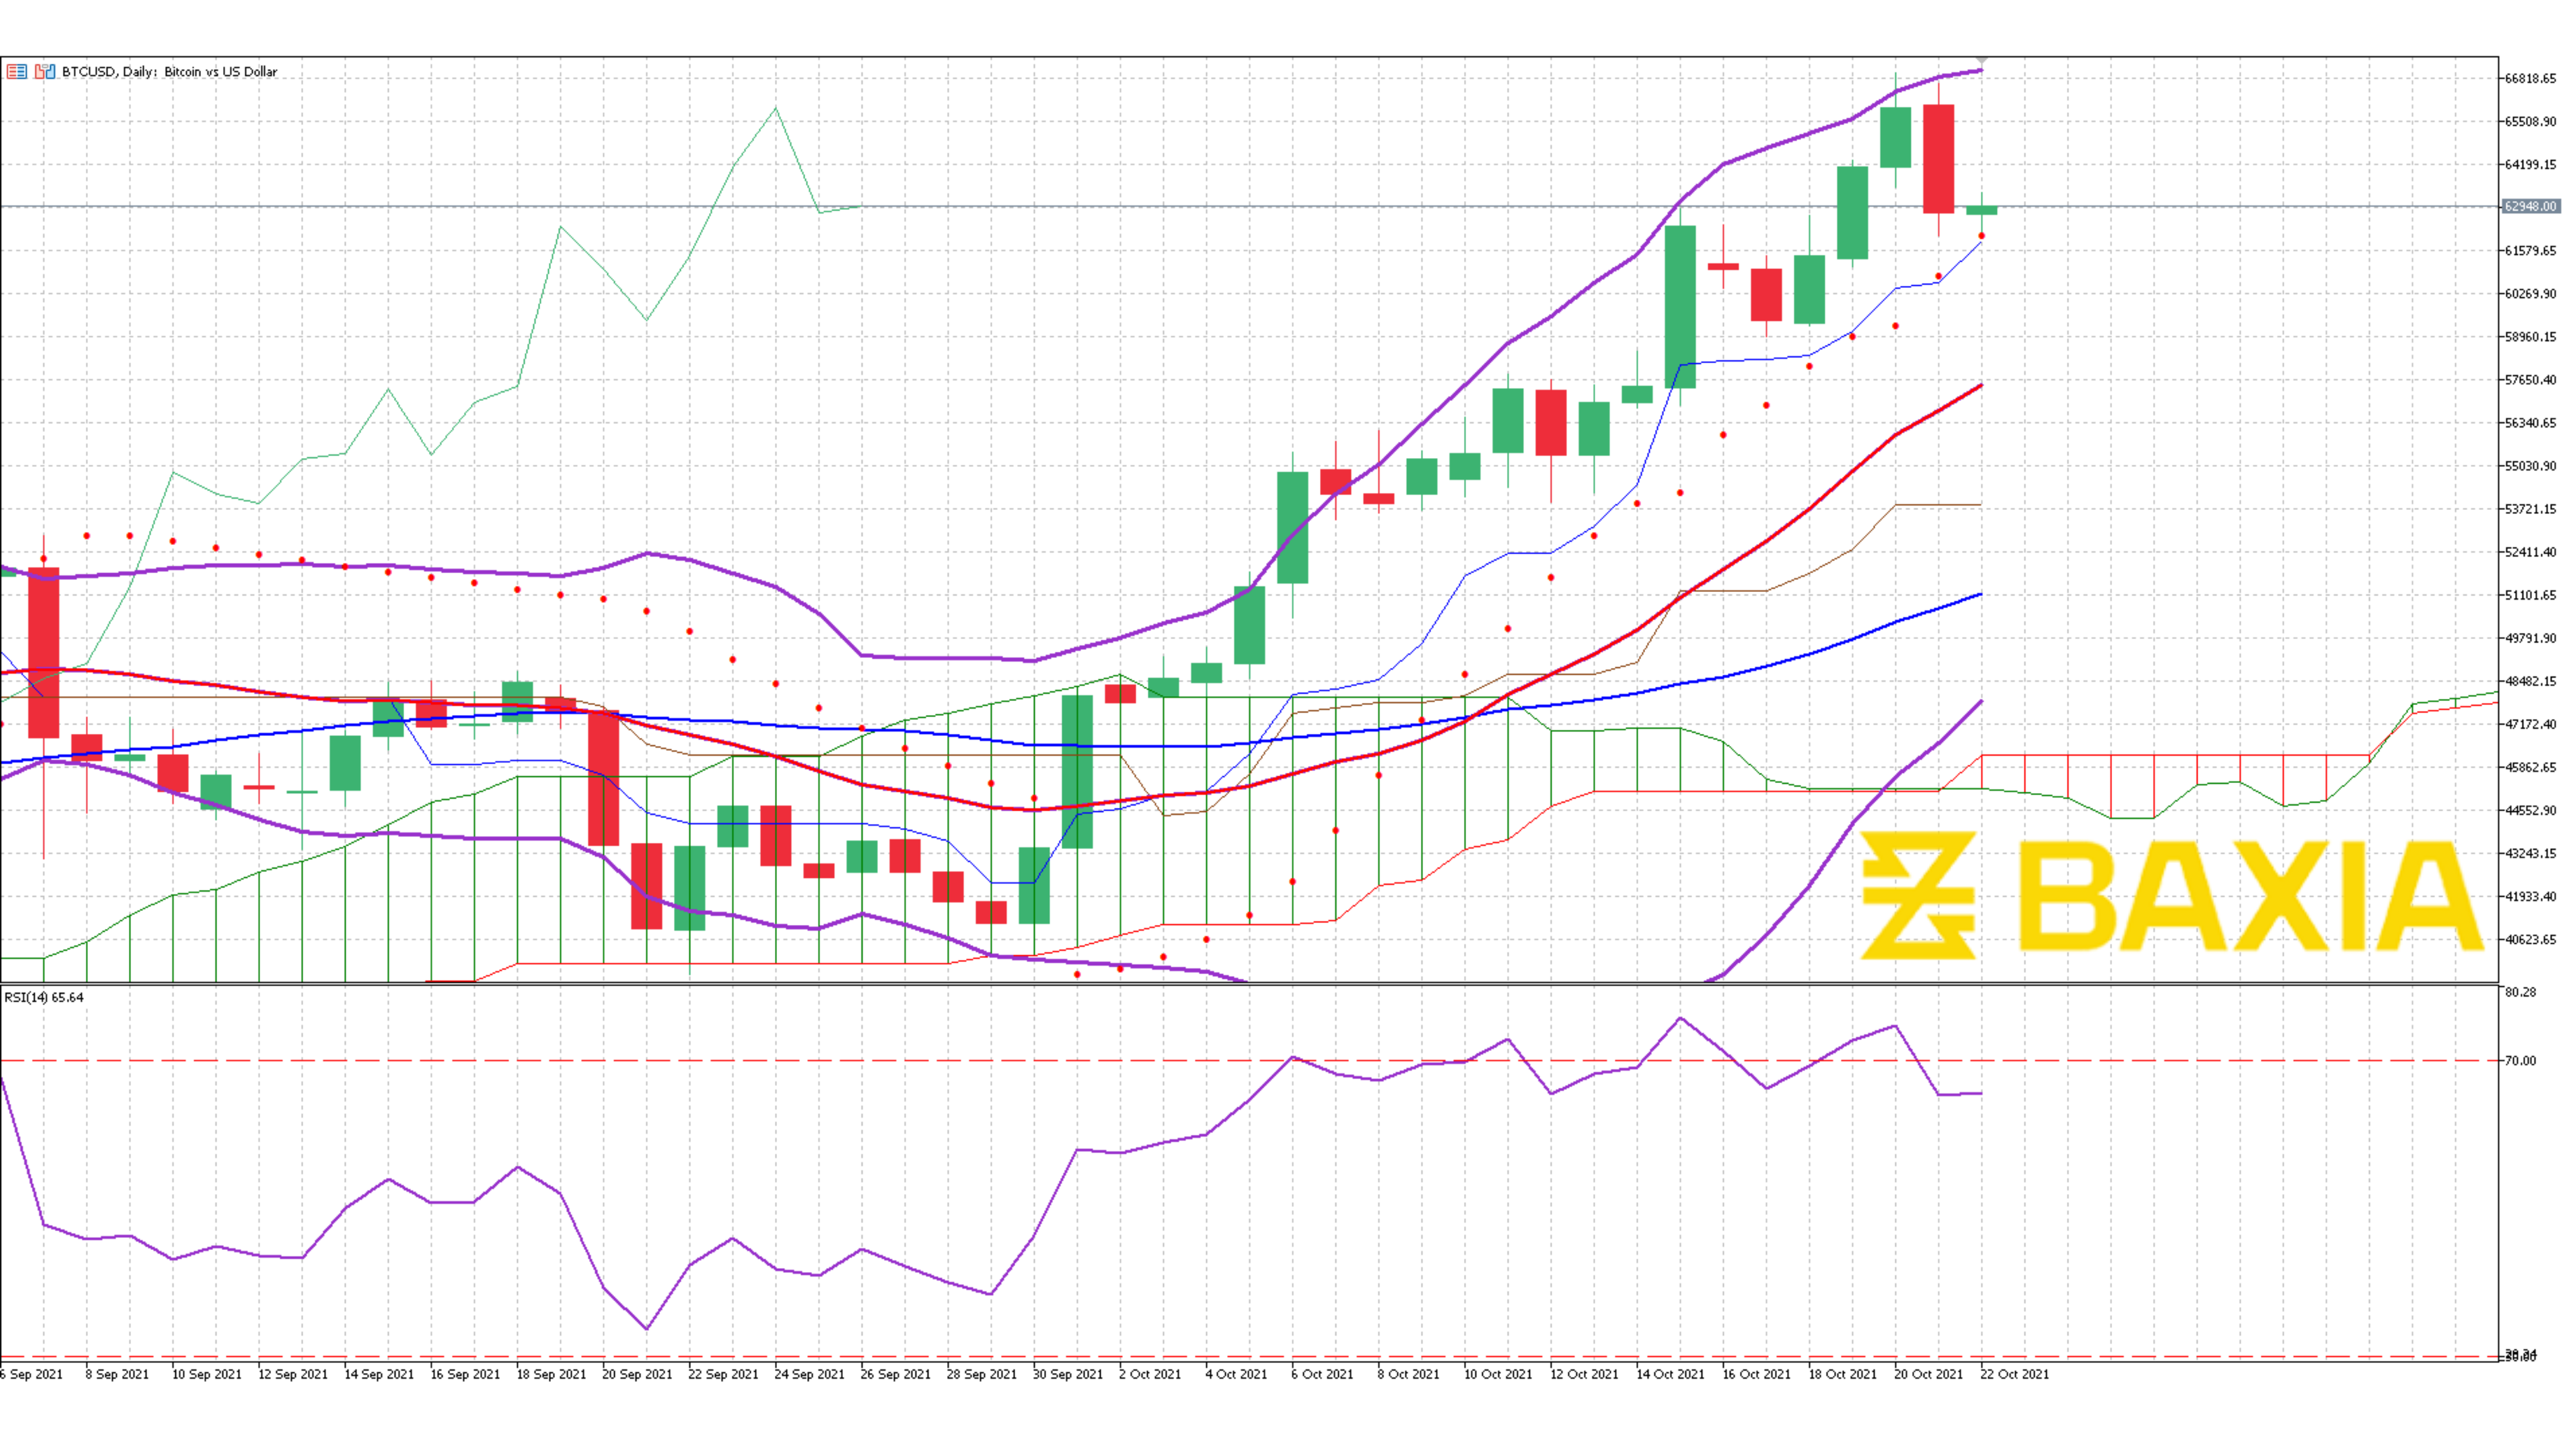Click the current price tag 62948.00
This screenshot has width=2576, height=1451.
2530,206
